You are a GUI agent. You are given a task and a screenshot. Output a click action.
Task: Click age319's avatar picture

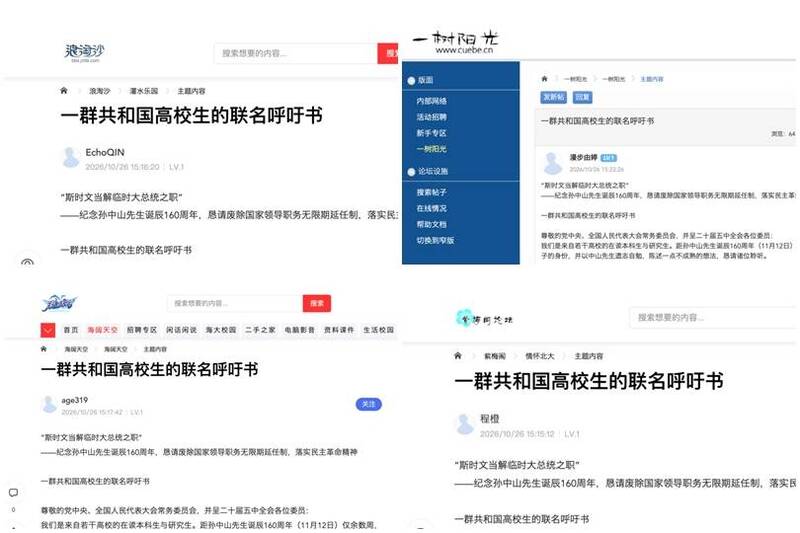pos(49,404)
